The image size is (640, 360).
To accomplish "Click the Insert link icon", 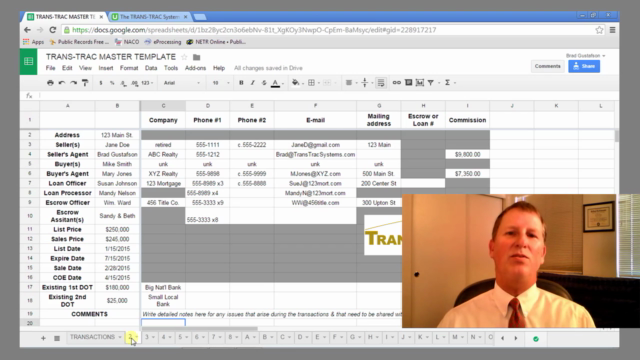I will 396,83.
